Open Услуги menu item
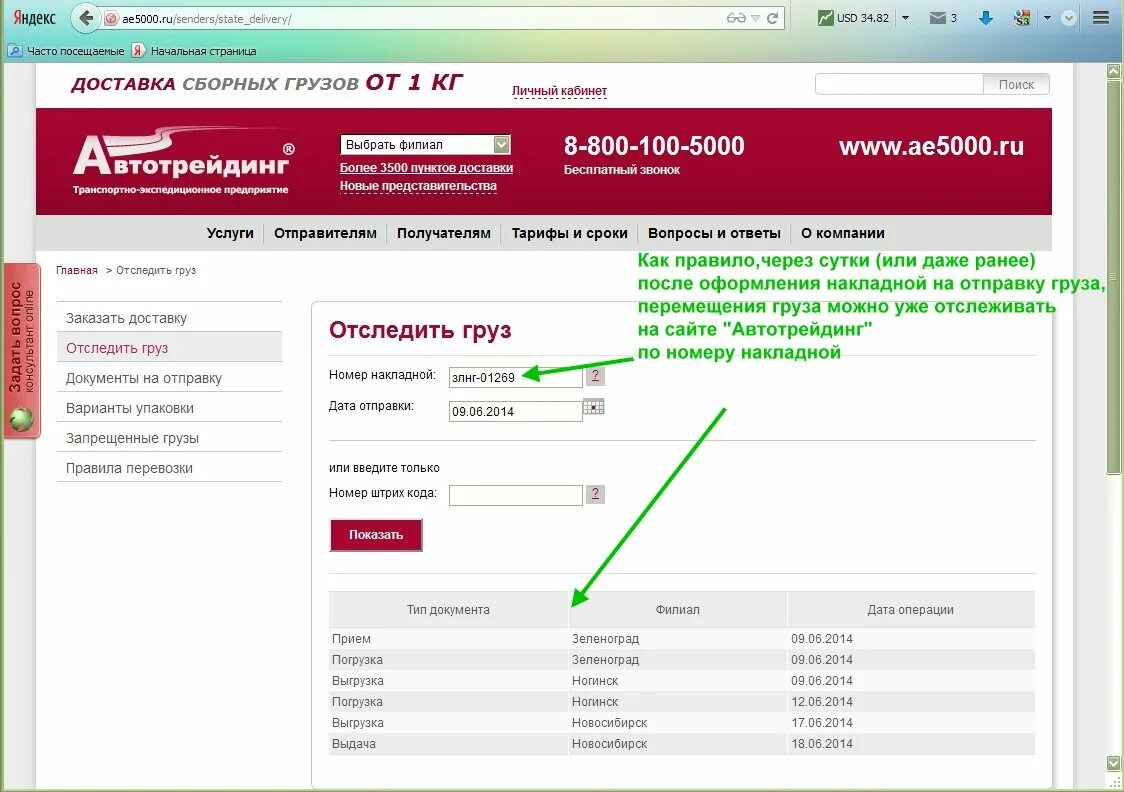The width and height of the screenshot is (1124, 792). (x=230, y=233)
